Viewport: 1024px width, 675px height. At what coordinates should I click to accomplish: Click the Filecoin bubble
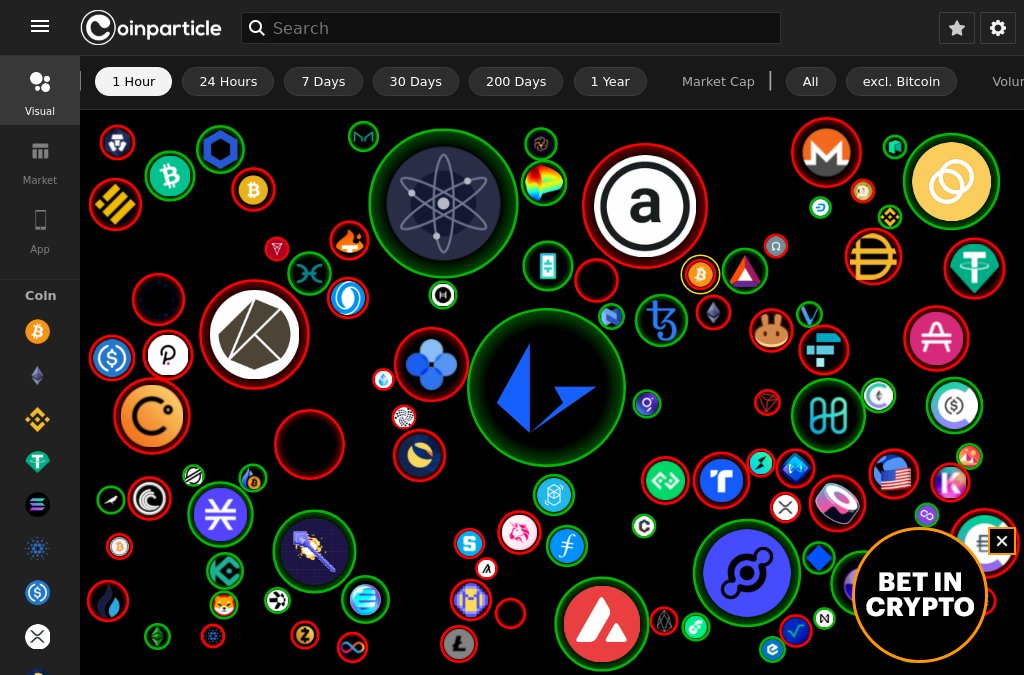566,545
